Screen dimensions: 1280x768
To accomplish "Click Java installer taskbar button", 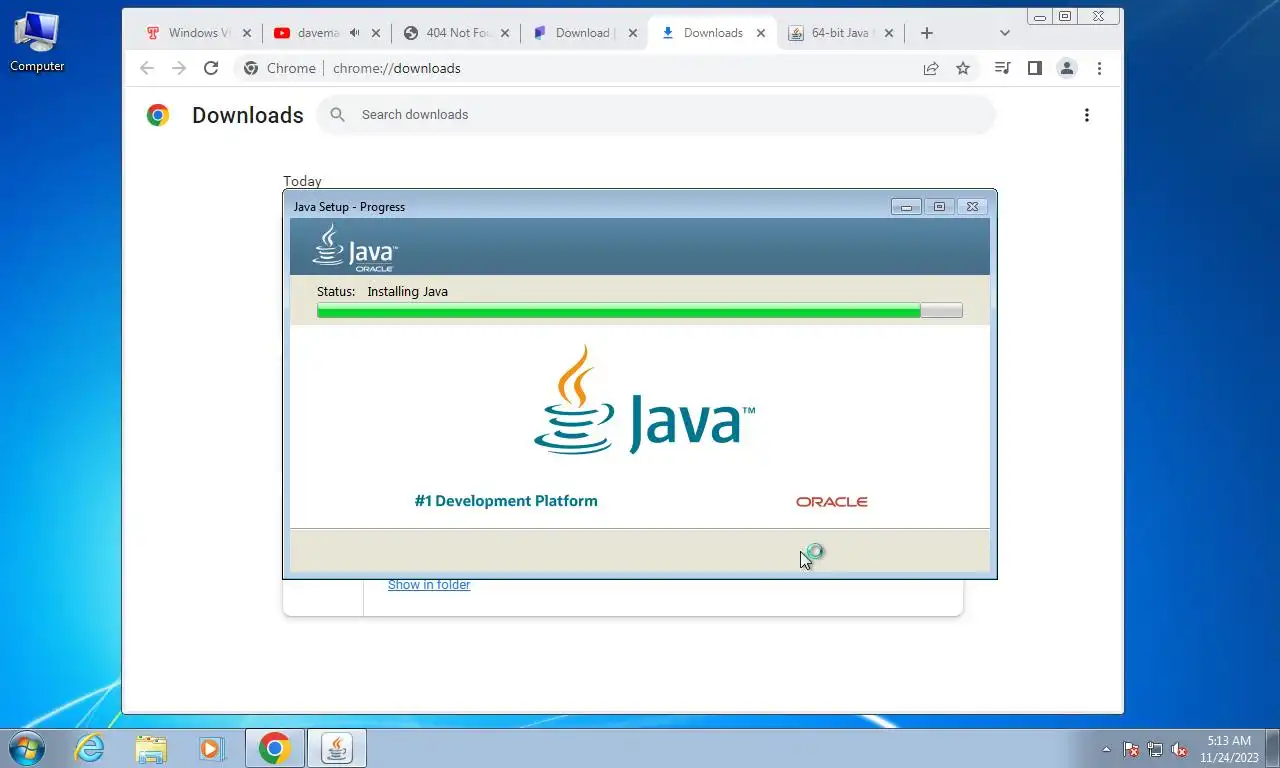I will click(337, 748).
